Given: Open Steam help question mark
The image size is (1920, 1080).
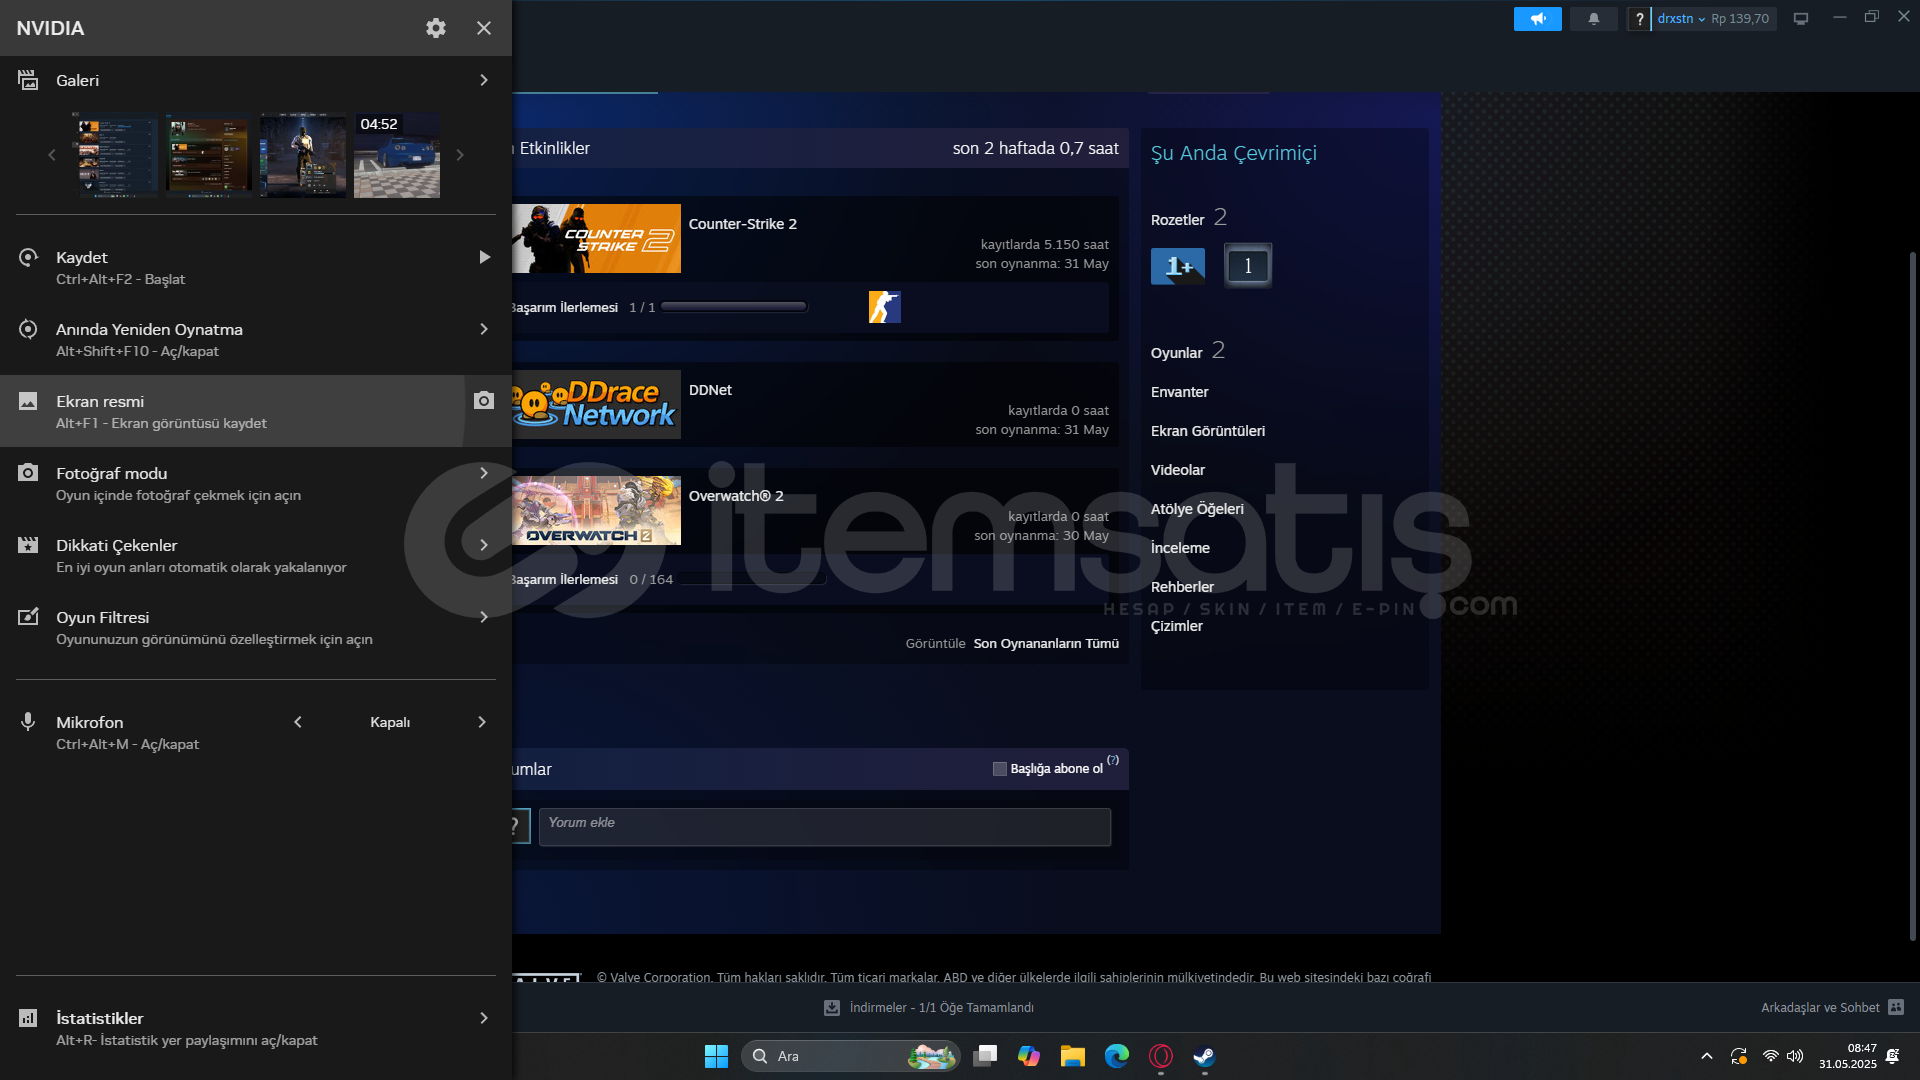Looking at the screenshot, I should [1639, 19].
